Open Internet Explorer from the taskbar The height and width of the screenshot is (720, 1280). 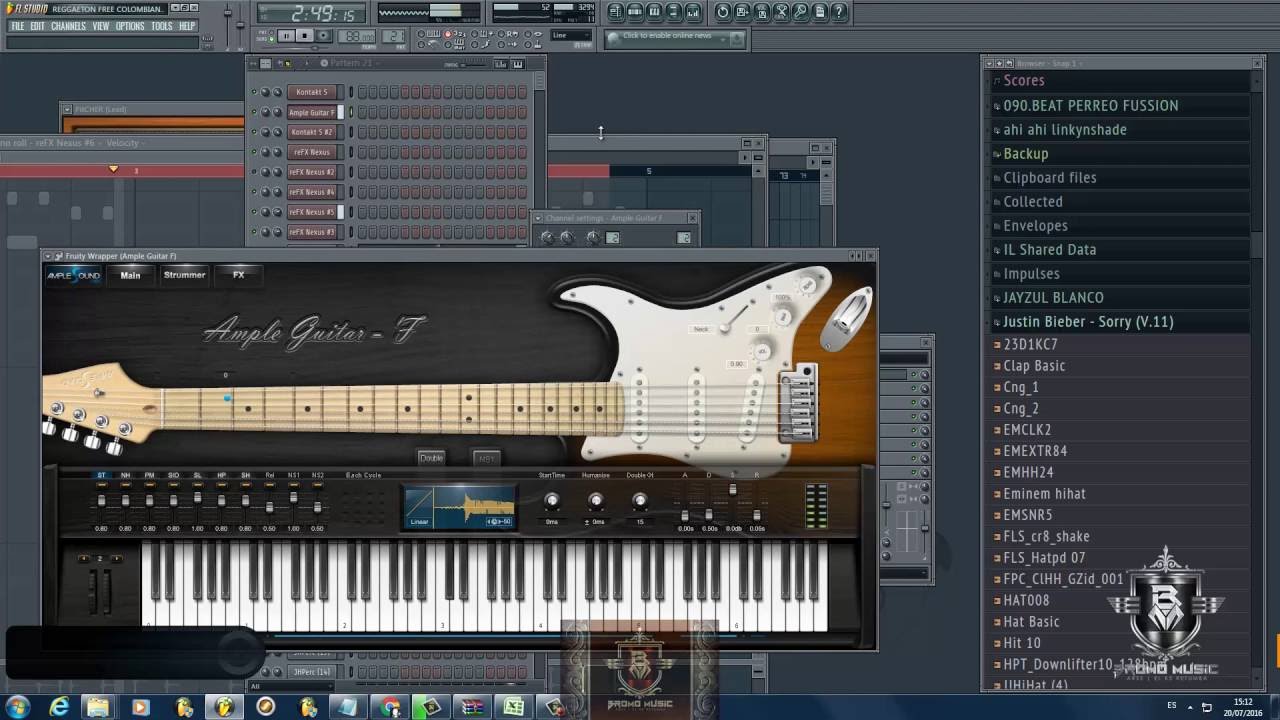[59, 707]
